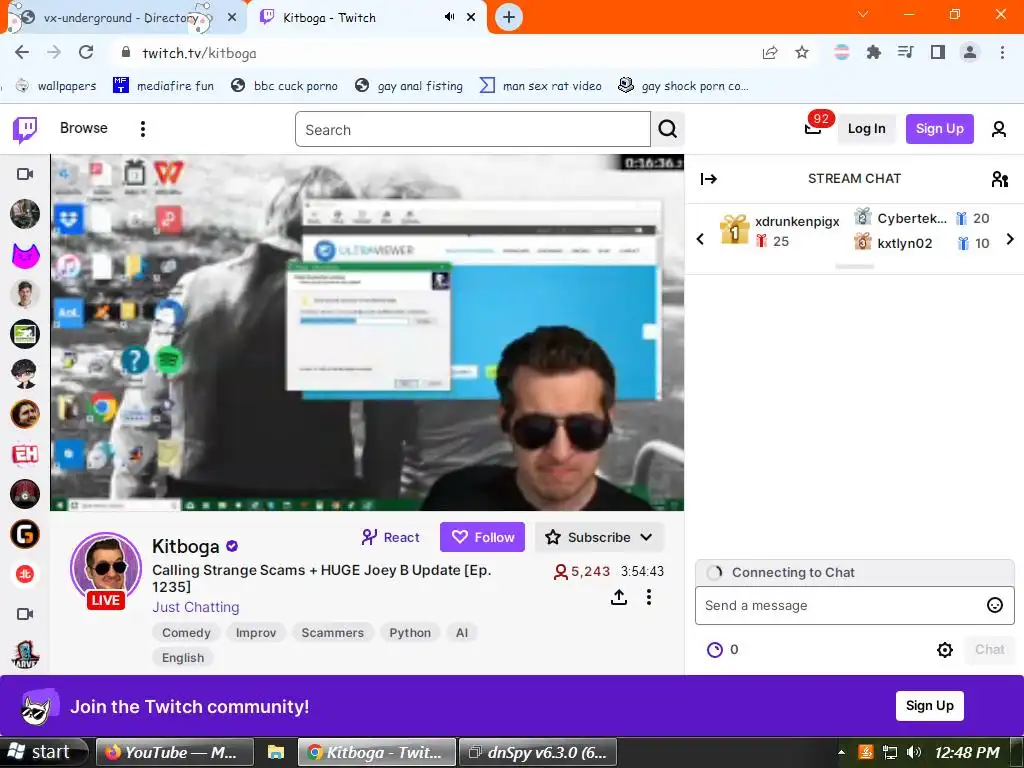Select the Python tag
The width and height of the screenshot is (1024, 768).
(x=410, y=632)
